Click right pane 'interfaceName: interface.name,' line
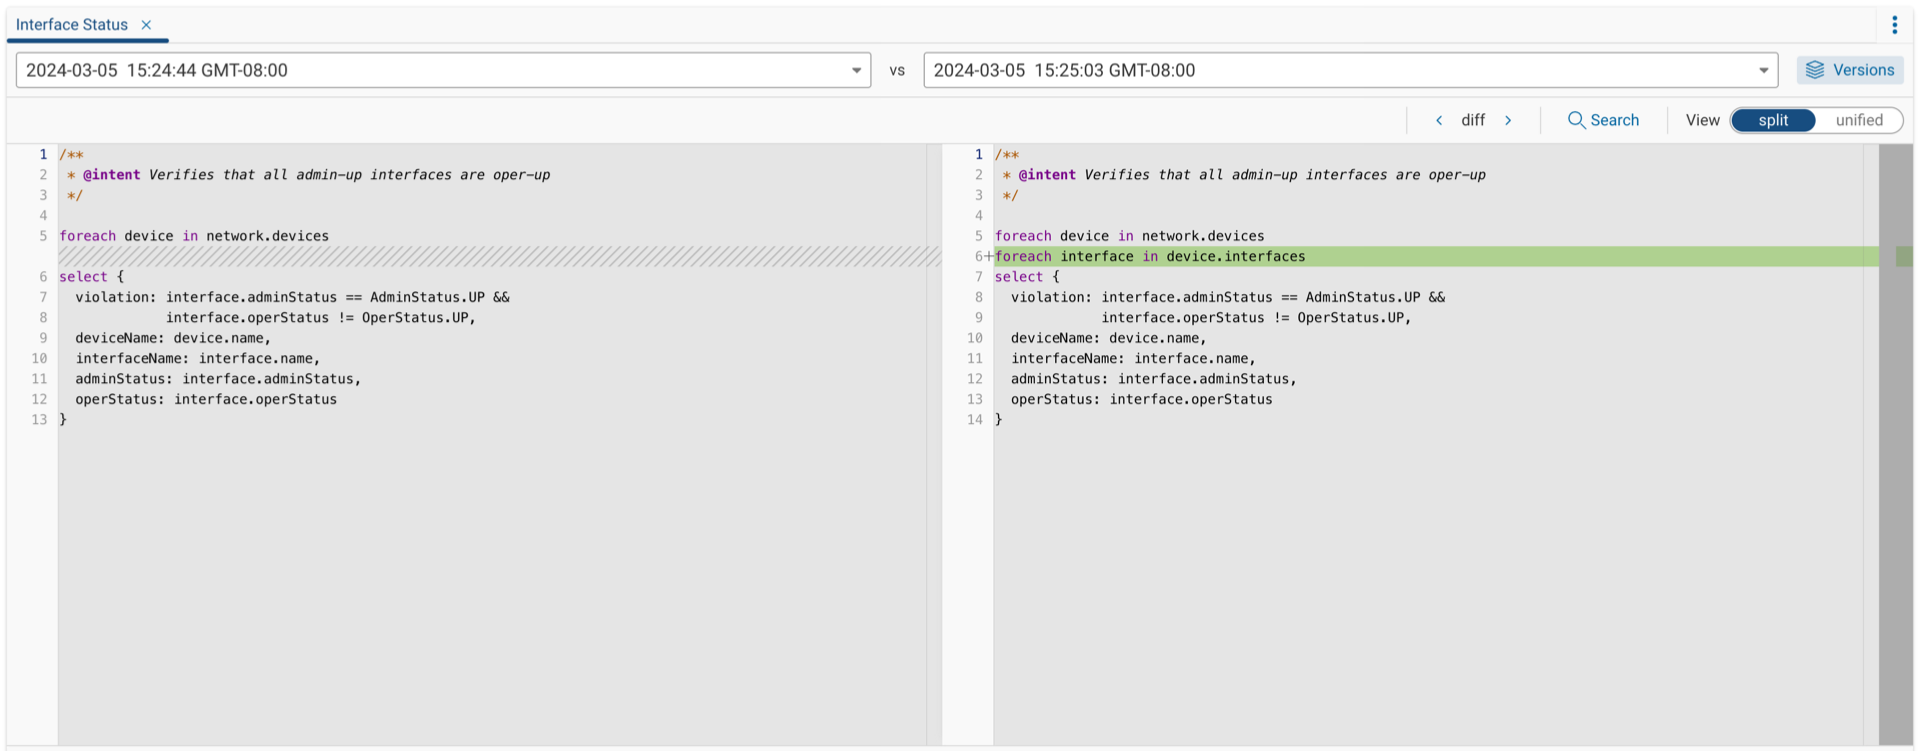Viewport: 1920px width, 751px height. (1133, 358)
